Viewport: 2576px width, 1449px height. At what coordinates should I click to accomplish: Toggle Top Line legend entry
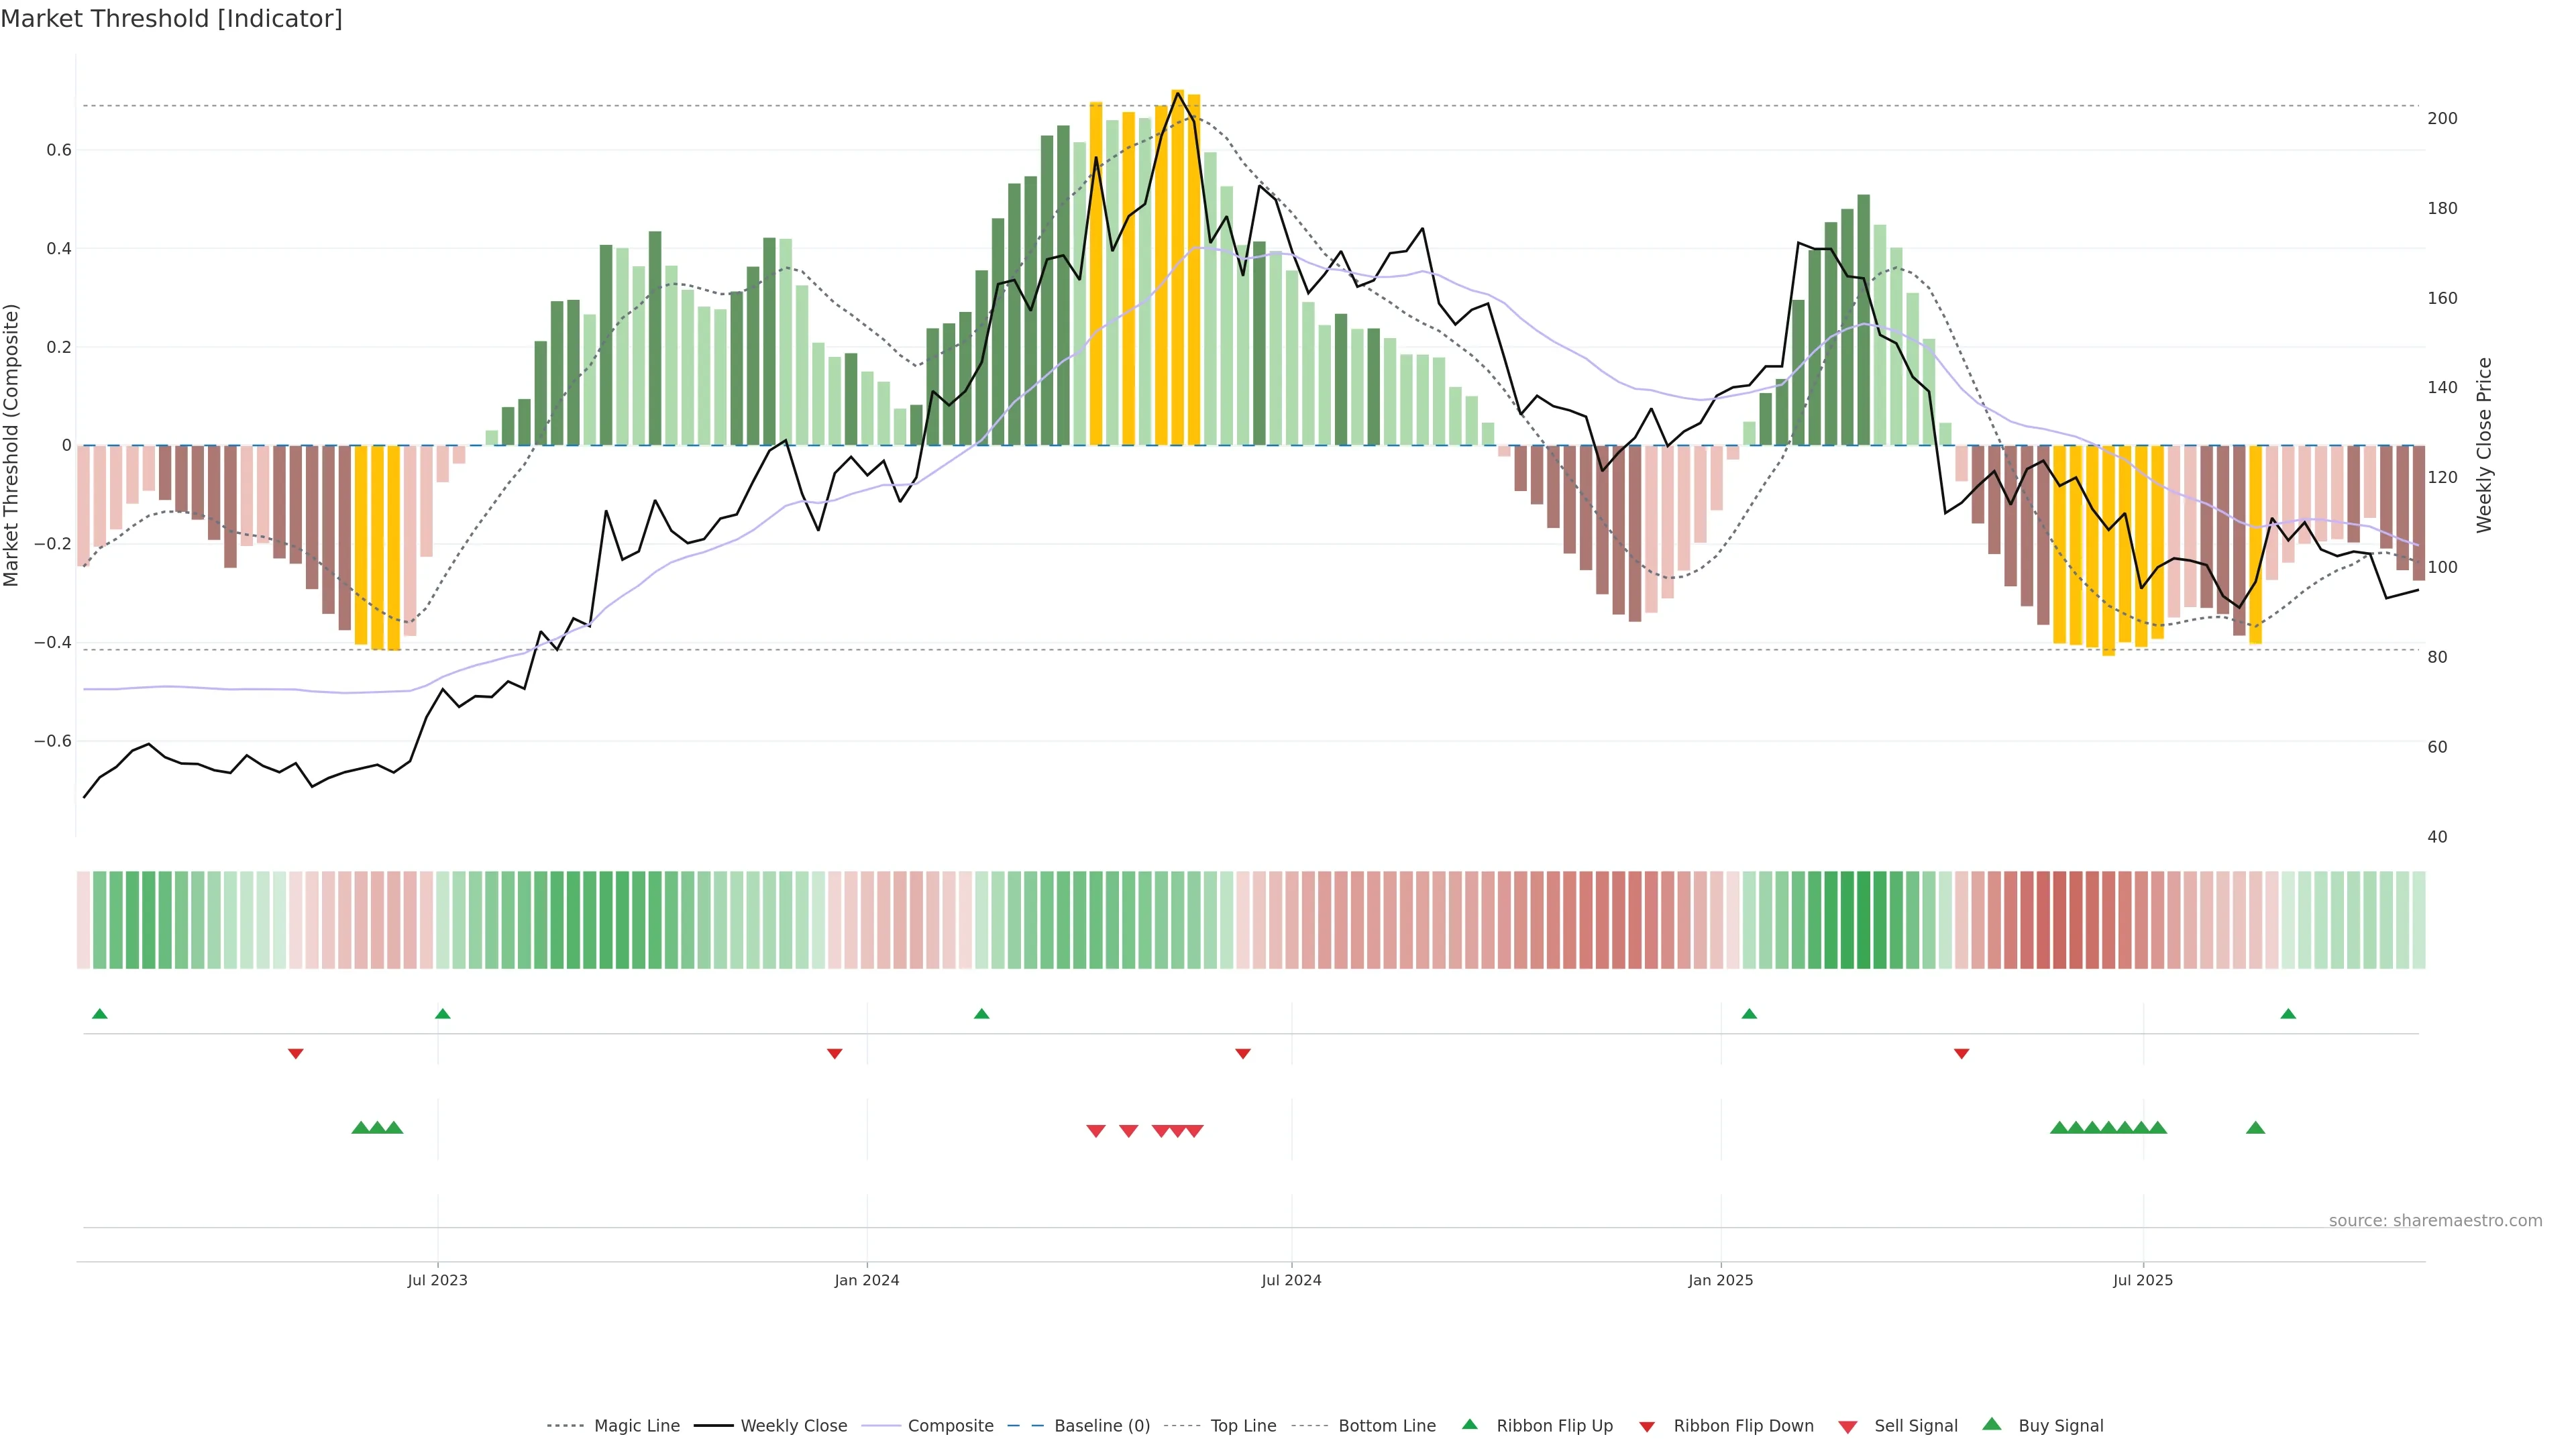point(1243,1426)
